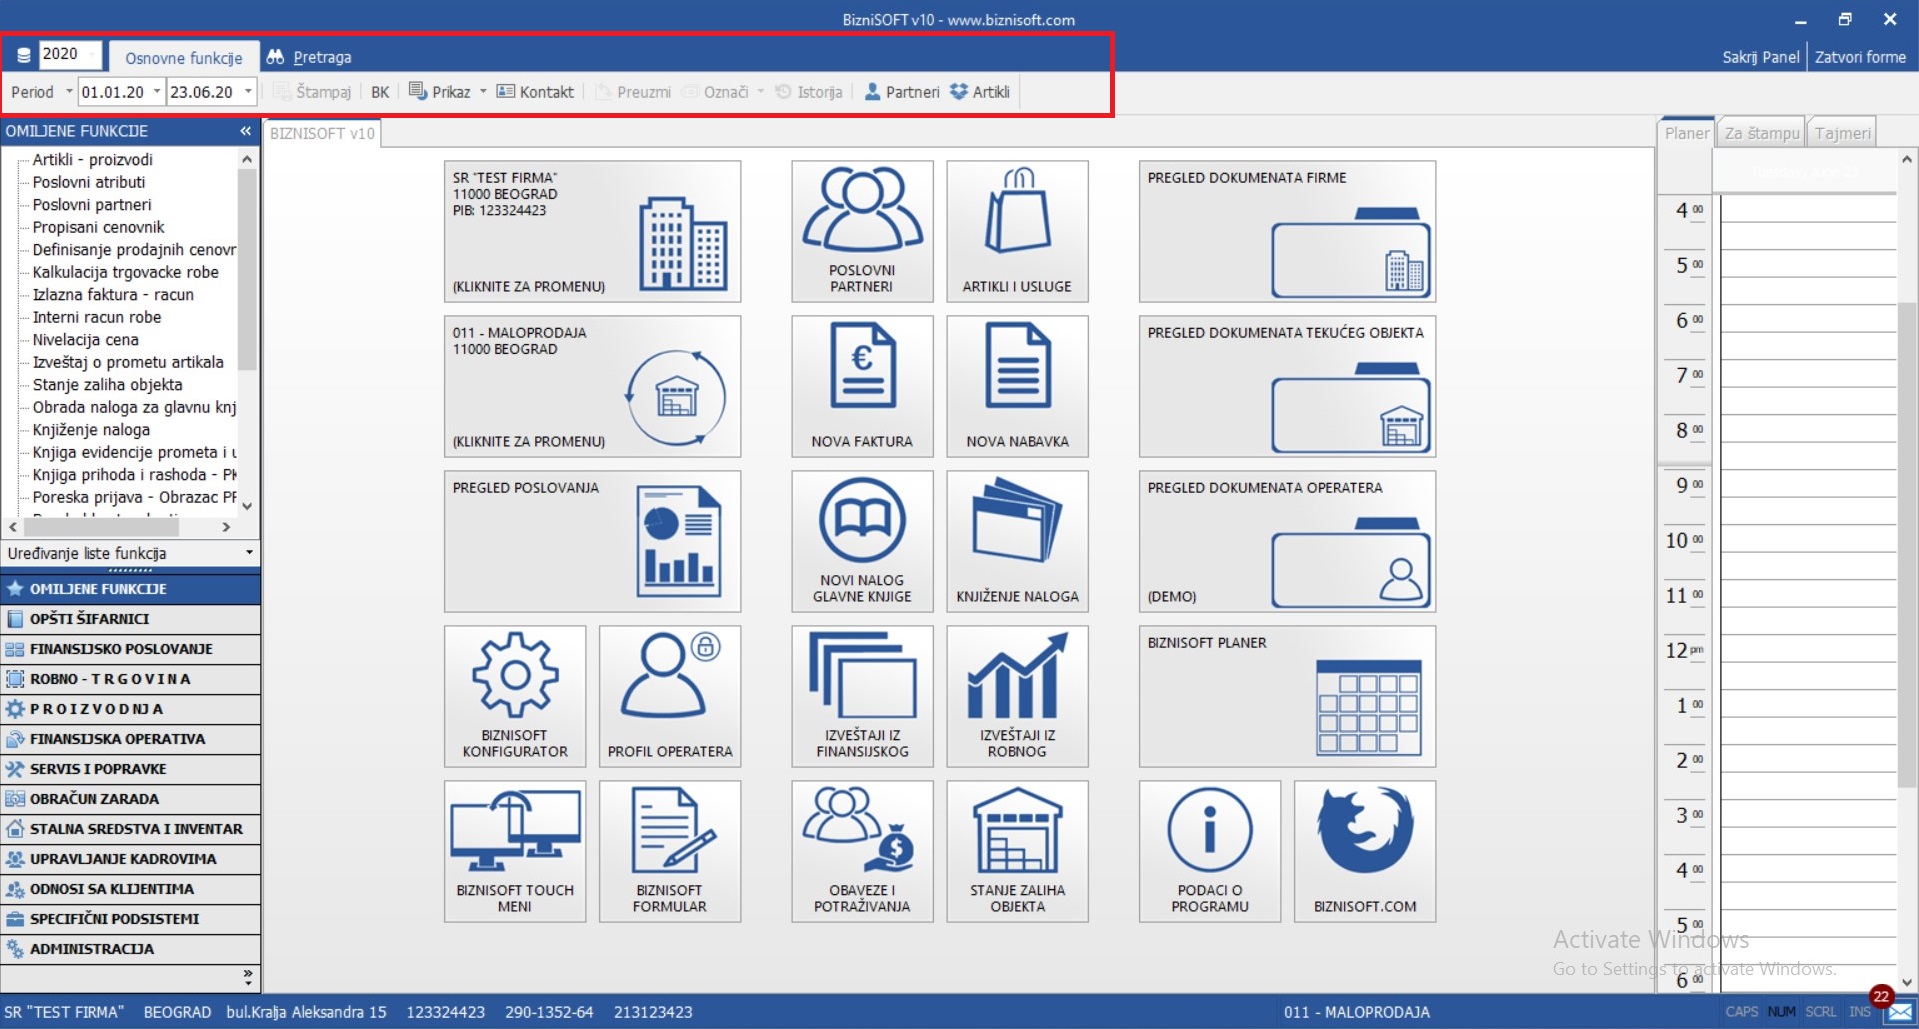Open Pregled Dokumenata Firme tile
Viewport: 1919px width, 1029px height.
pos(1288,231)
